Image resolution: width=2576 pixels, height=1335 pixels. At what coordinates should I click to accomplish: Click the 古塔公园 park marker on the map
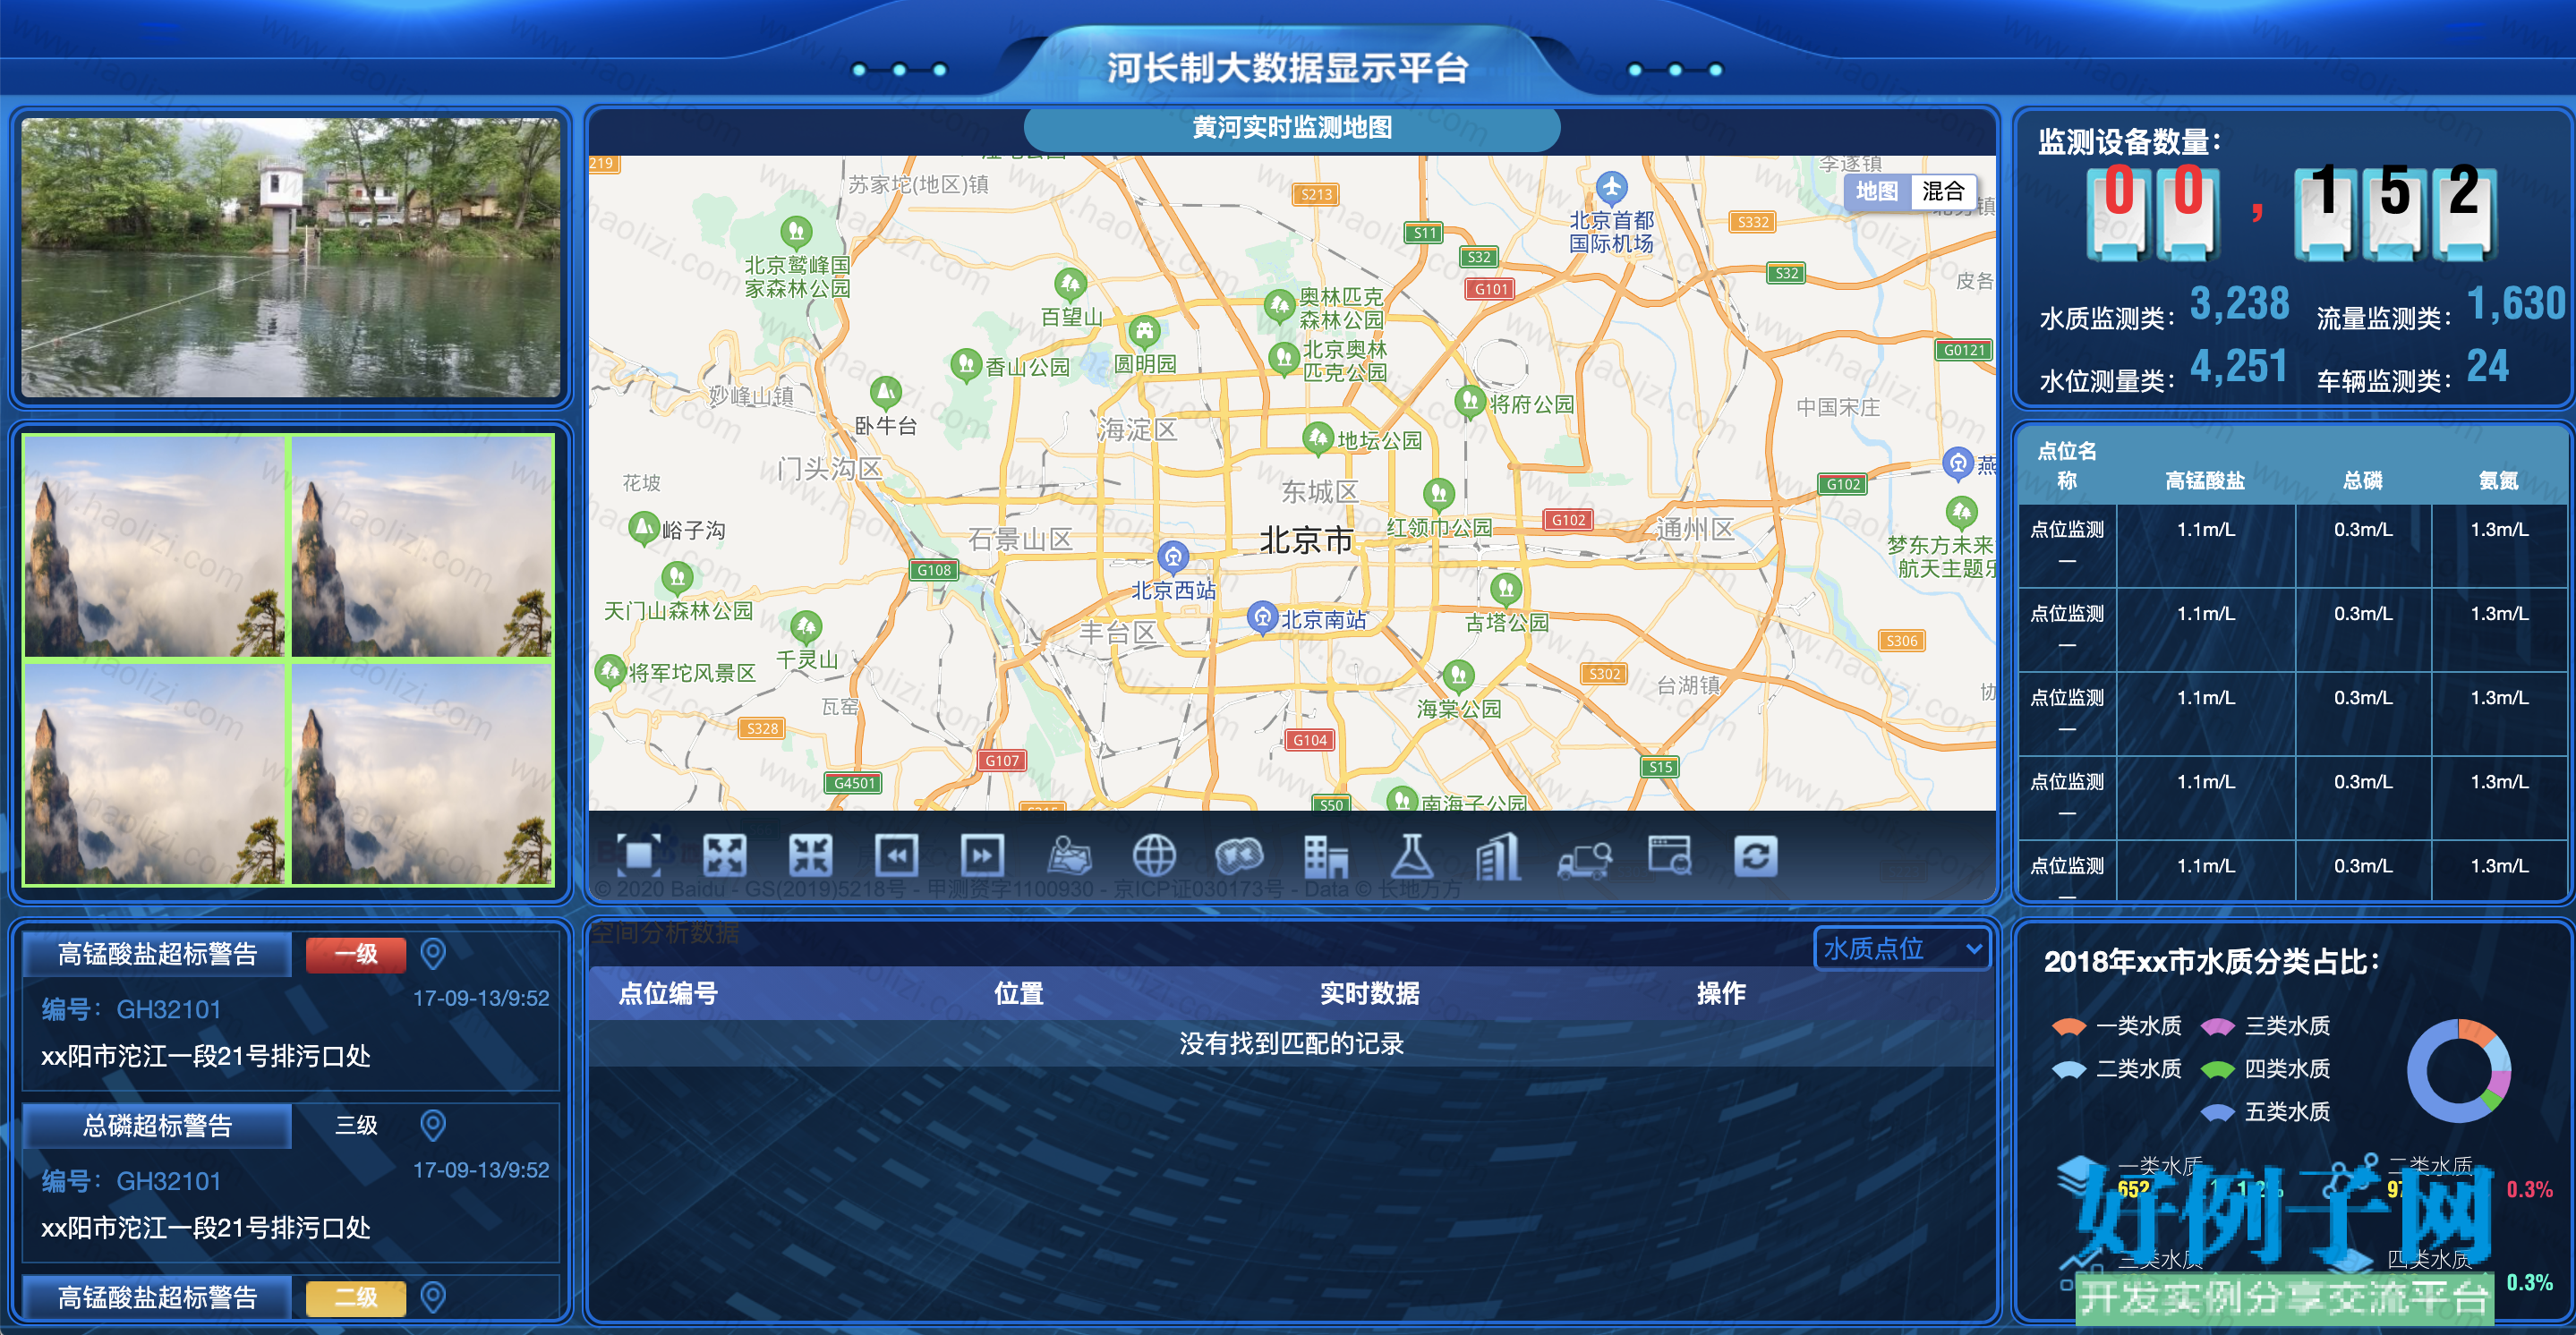pos(1506,589)
